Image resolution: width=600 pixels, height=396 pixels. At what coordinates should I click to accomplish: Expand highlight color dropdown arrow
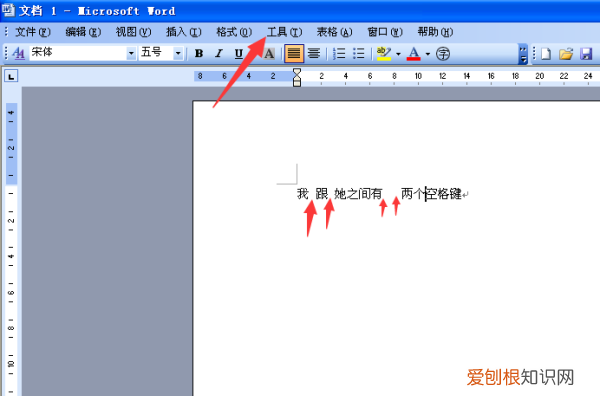(398, 54)
